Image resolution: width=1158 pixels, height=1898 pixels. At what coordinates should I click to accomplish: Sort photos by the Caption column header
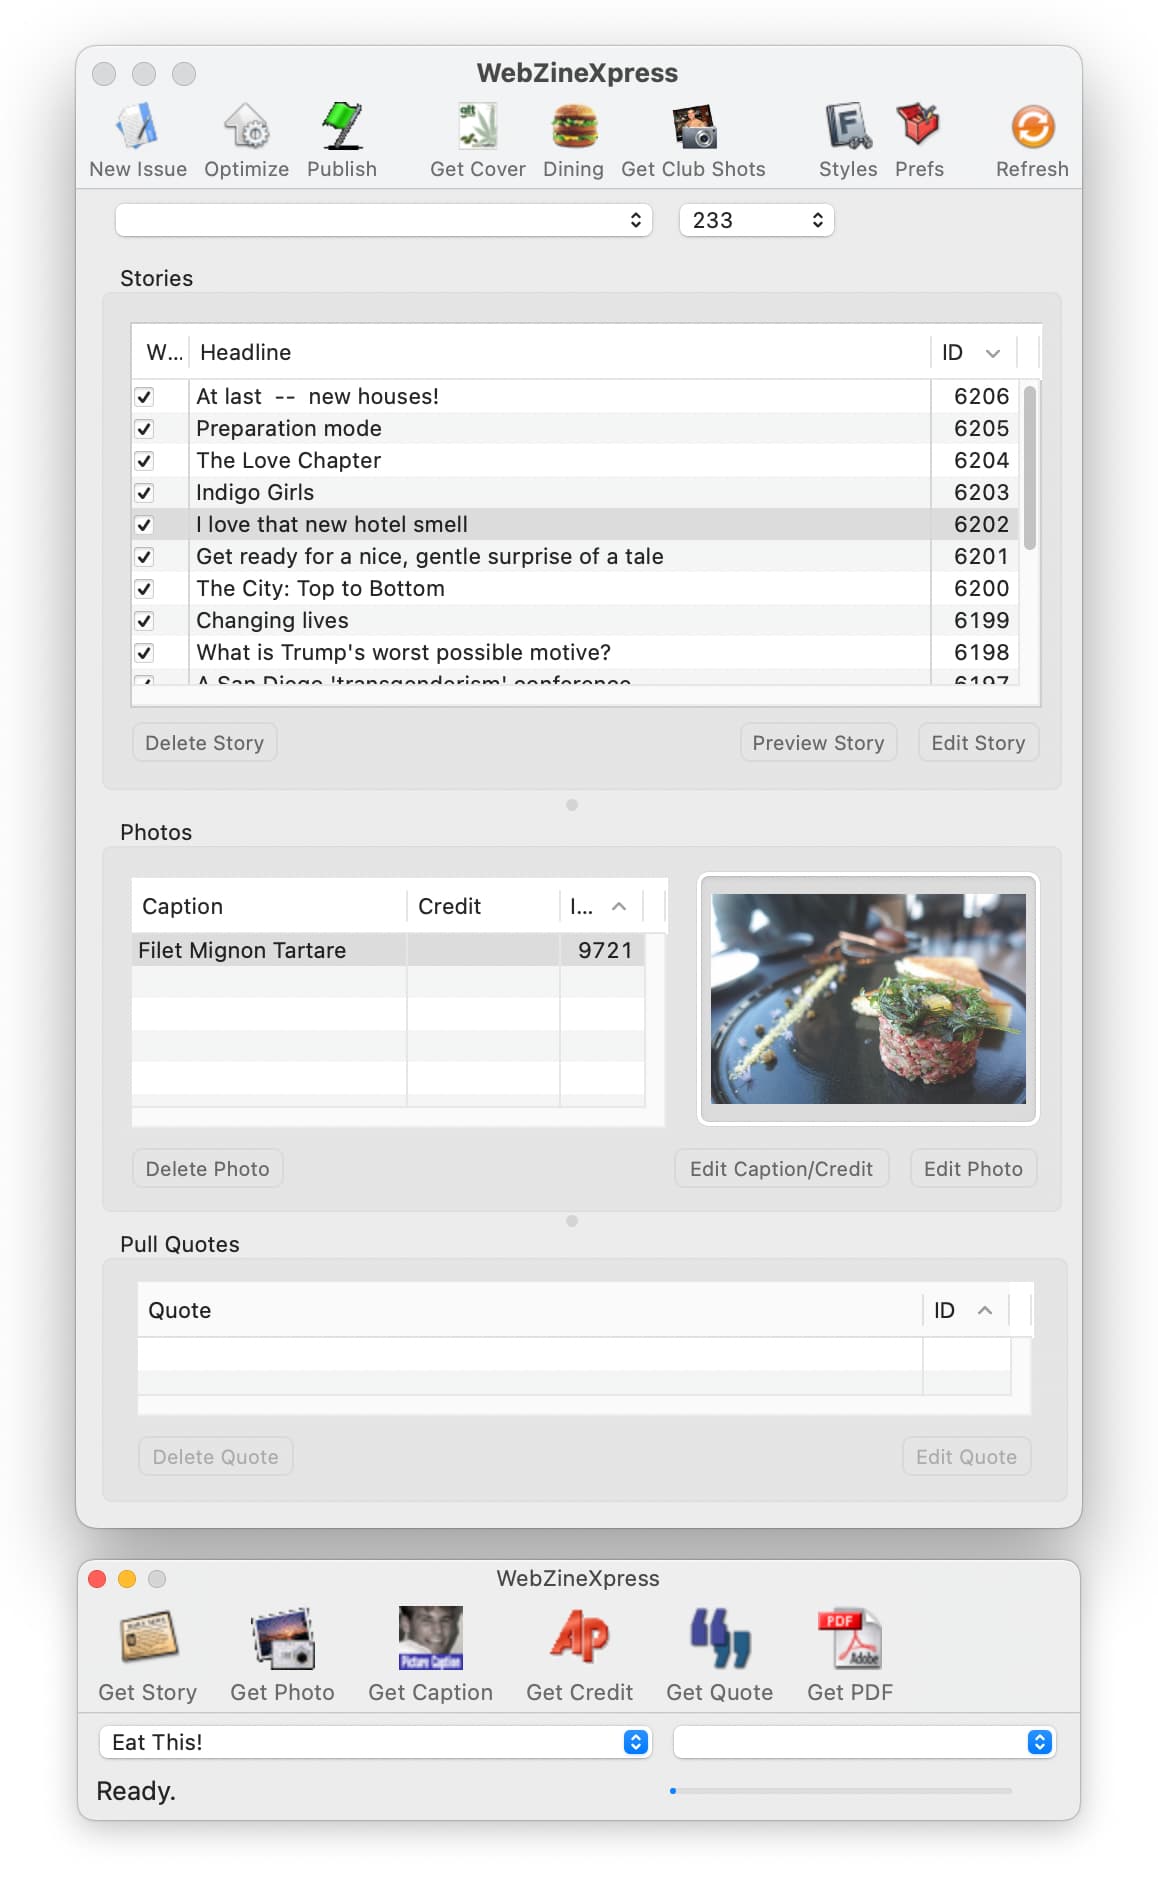pyautogui.click(x=268, y=906)
